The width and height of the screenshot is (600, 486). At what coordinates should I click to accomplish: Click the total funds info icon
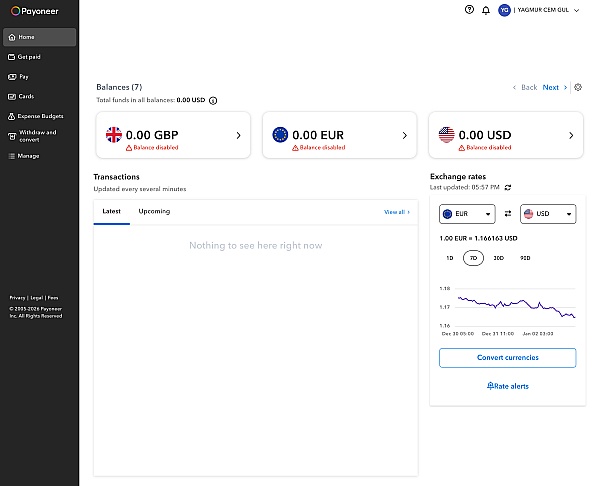[213, 100]
